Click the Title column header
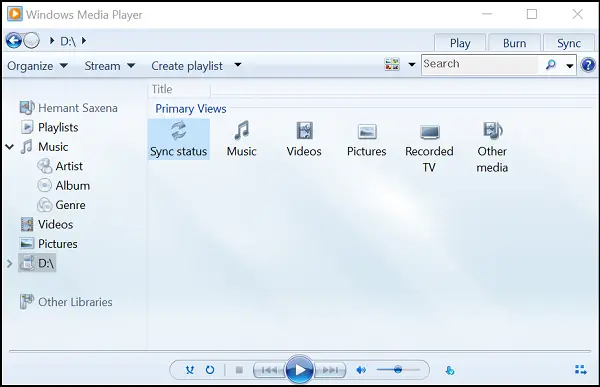Viewport: 600px width, 387px height. (x=179, y=89)
